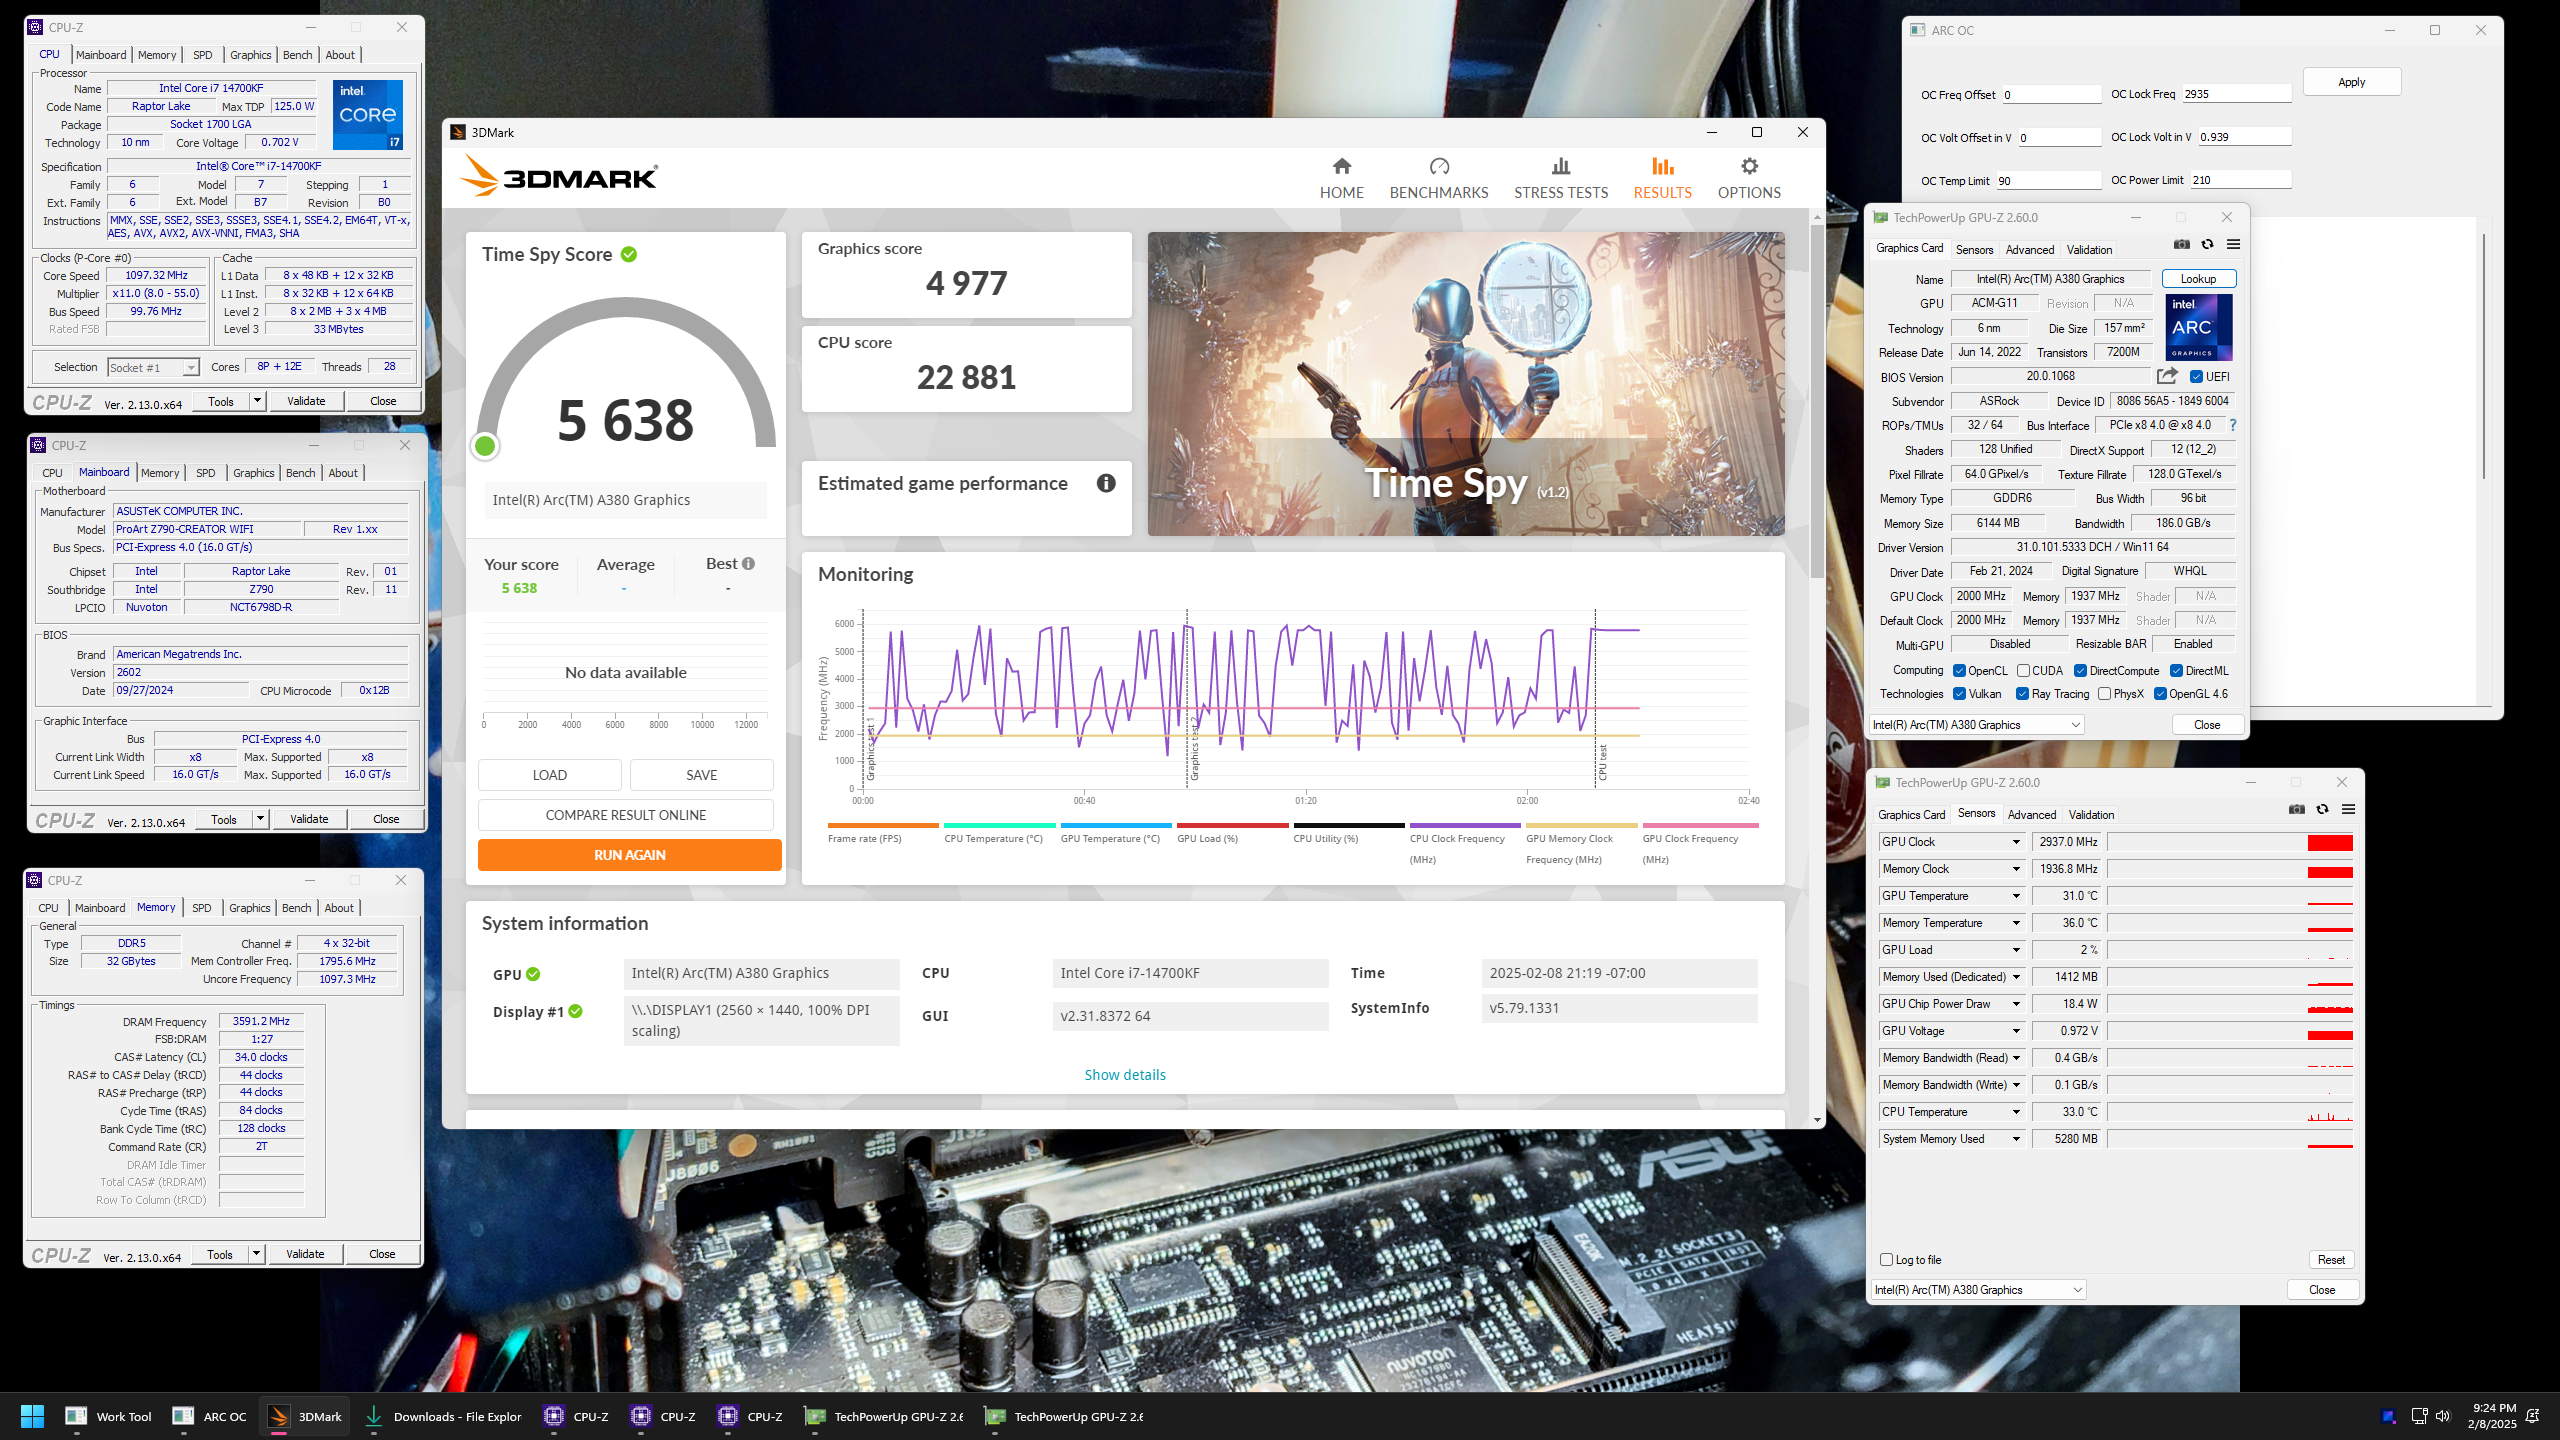Click the OC Power Limit input field

pyautogui.click(x=2240, y=180)
